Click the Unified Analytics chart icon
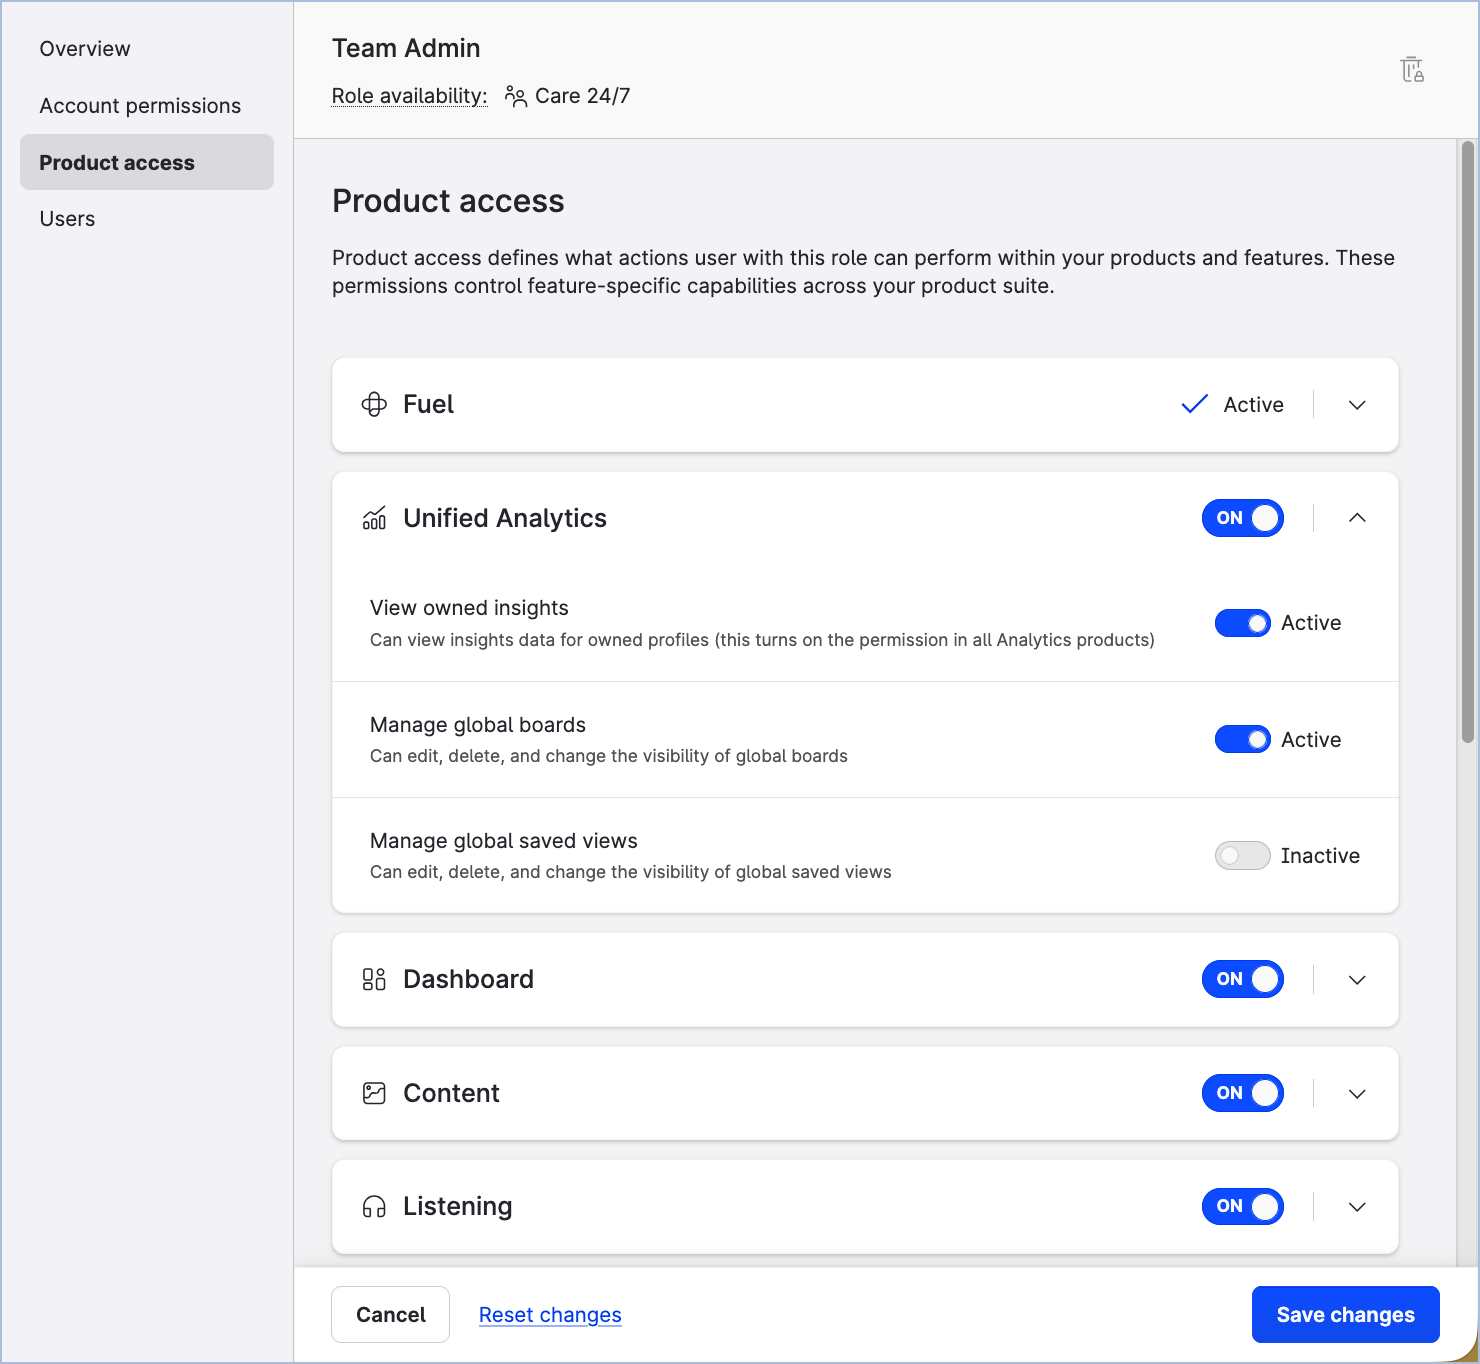 374,518
